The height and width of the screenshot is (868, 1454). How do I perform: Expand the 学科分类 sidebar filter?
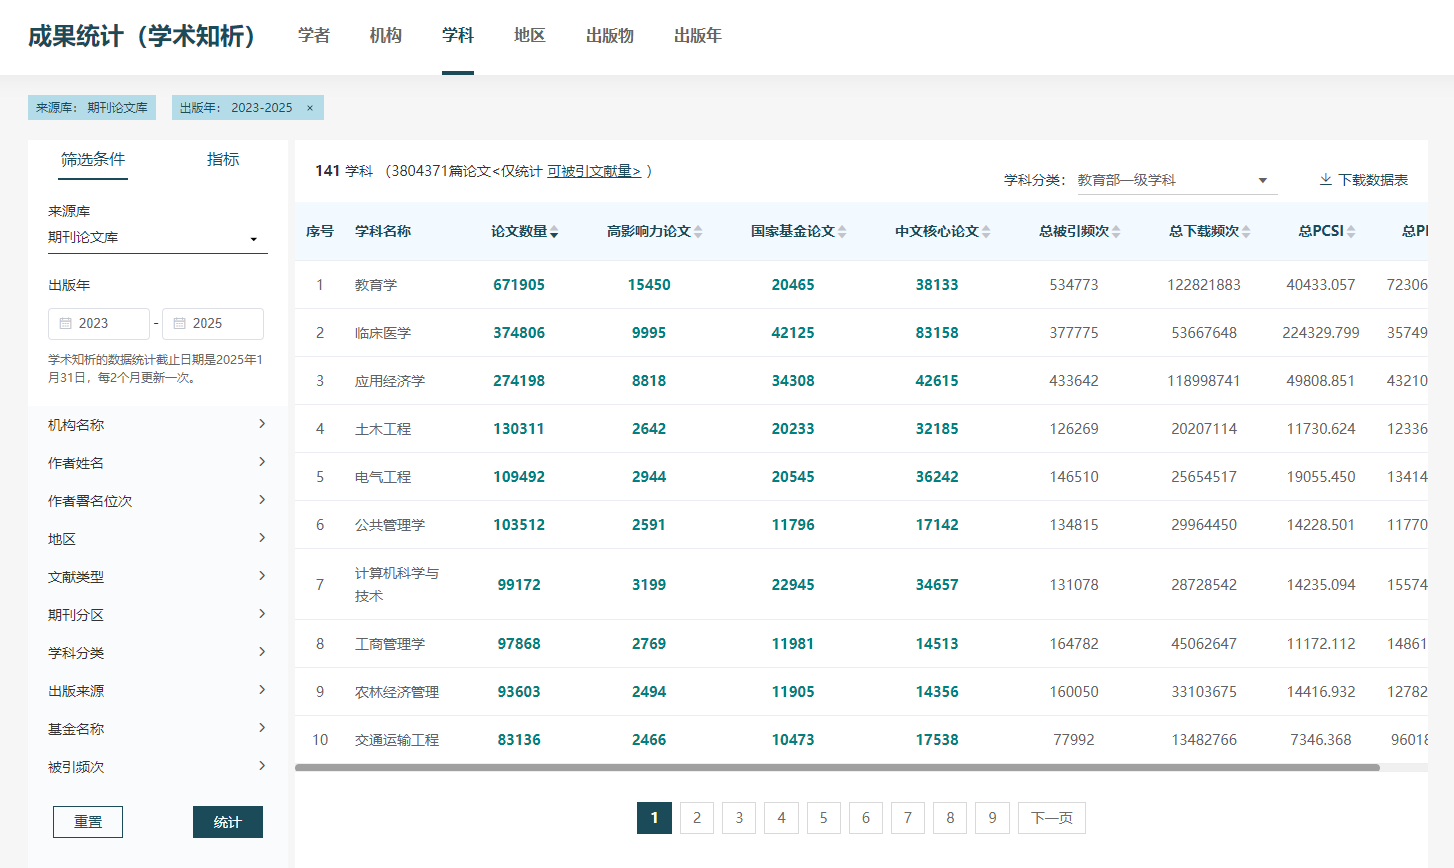click(158, 653)
